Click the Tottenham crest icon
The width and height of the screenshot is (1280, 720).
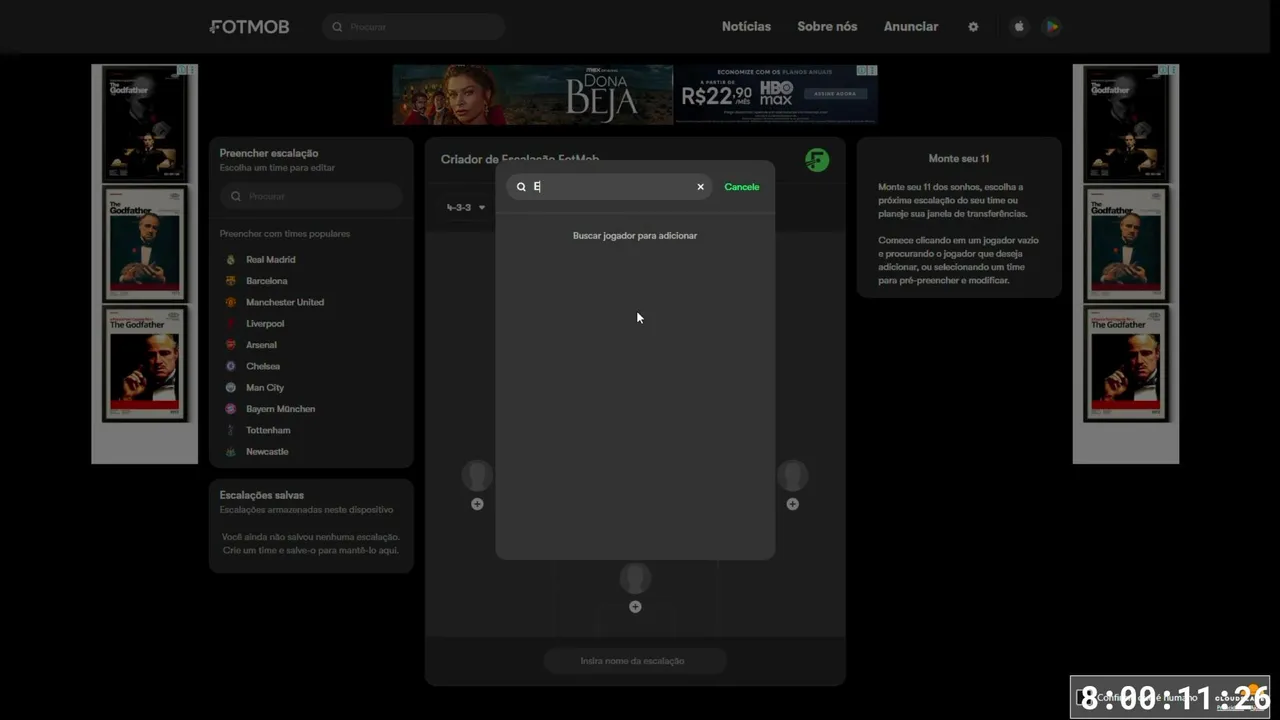pos(231,430)
